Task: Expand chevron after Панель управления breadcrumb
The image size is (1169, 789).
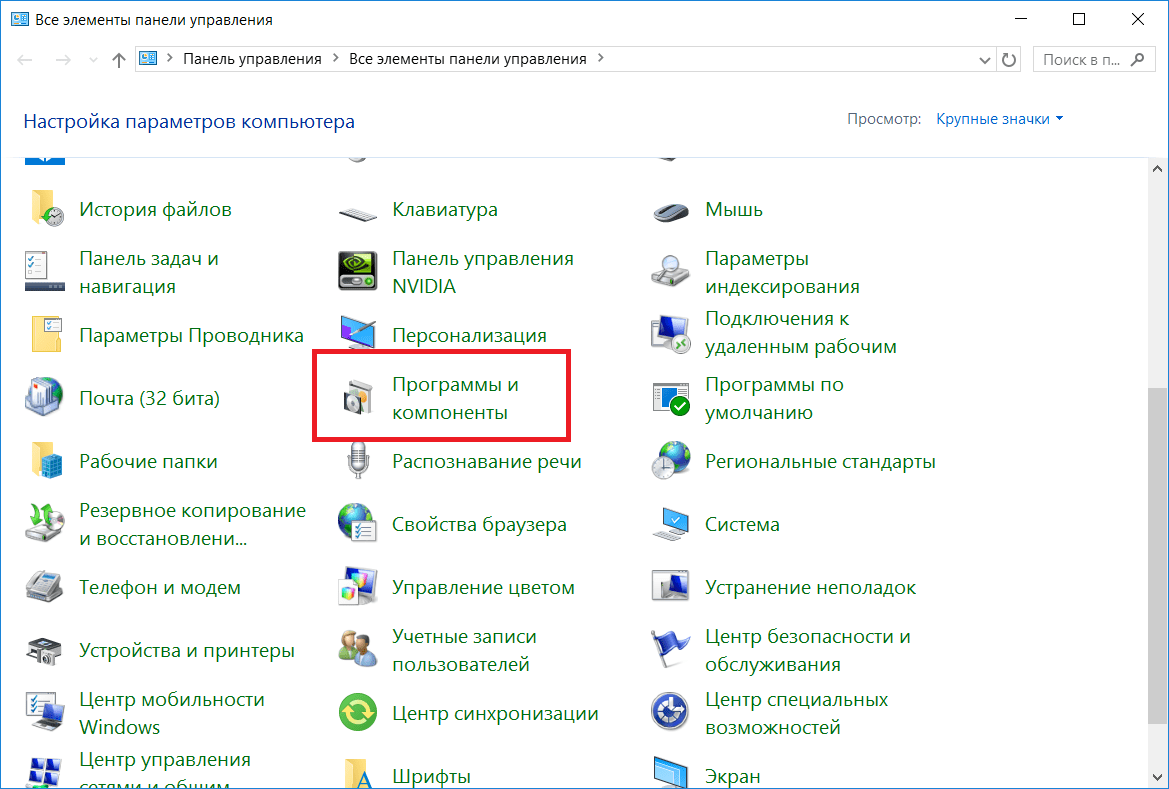Action: [x=335, y=59]
